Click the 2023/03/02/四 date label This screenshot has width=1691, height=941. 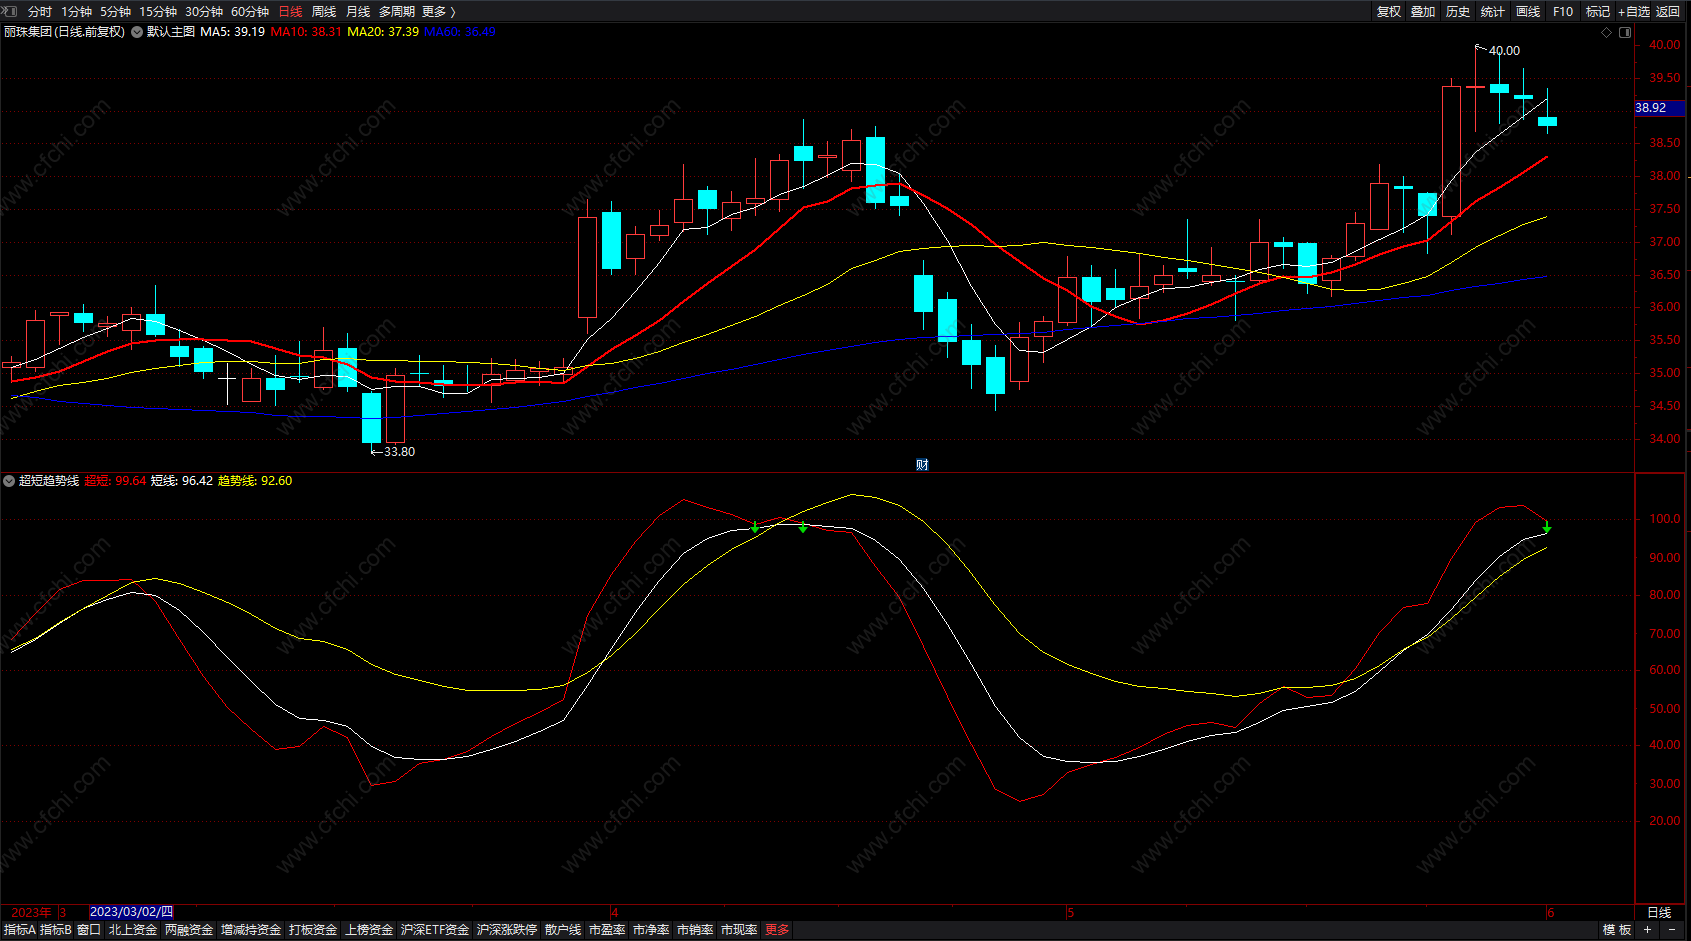click(131, 912)
